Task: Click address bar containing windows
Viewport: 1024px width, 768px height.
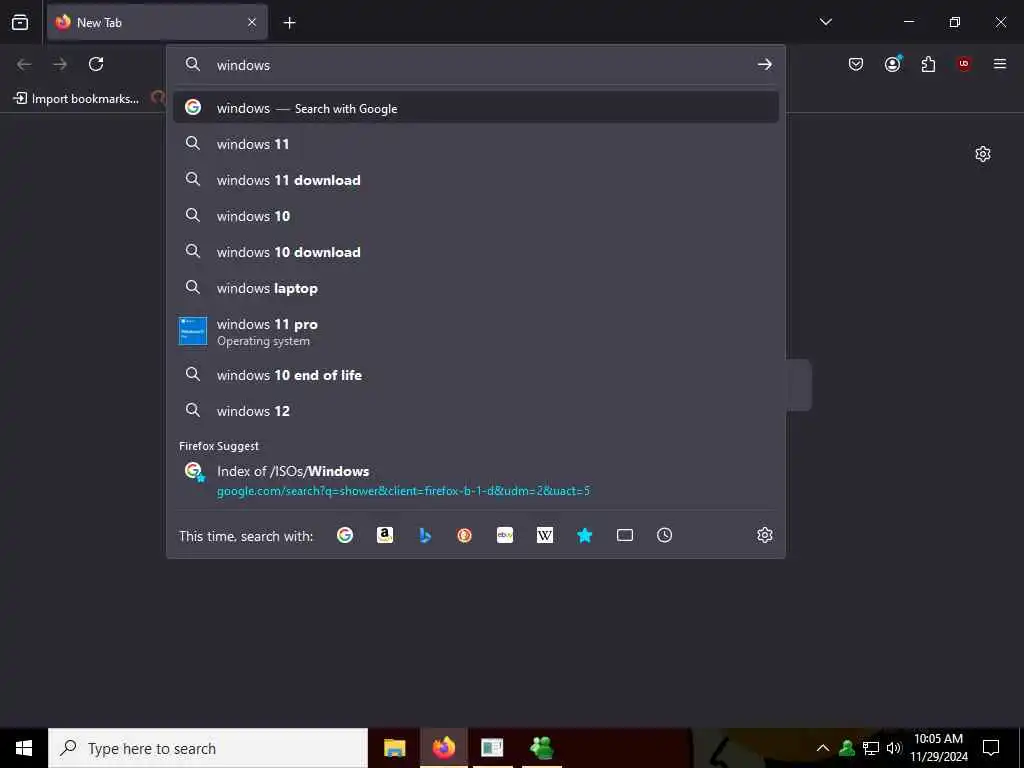Action: tap(477, 65)
